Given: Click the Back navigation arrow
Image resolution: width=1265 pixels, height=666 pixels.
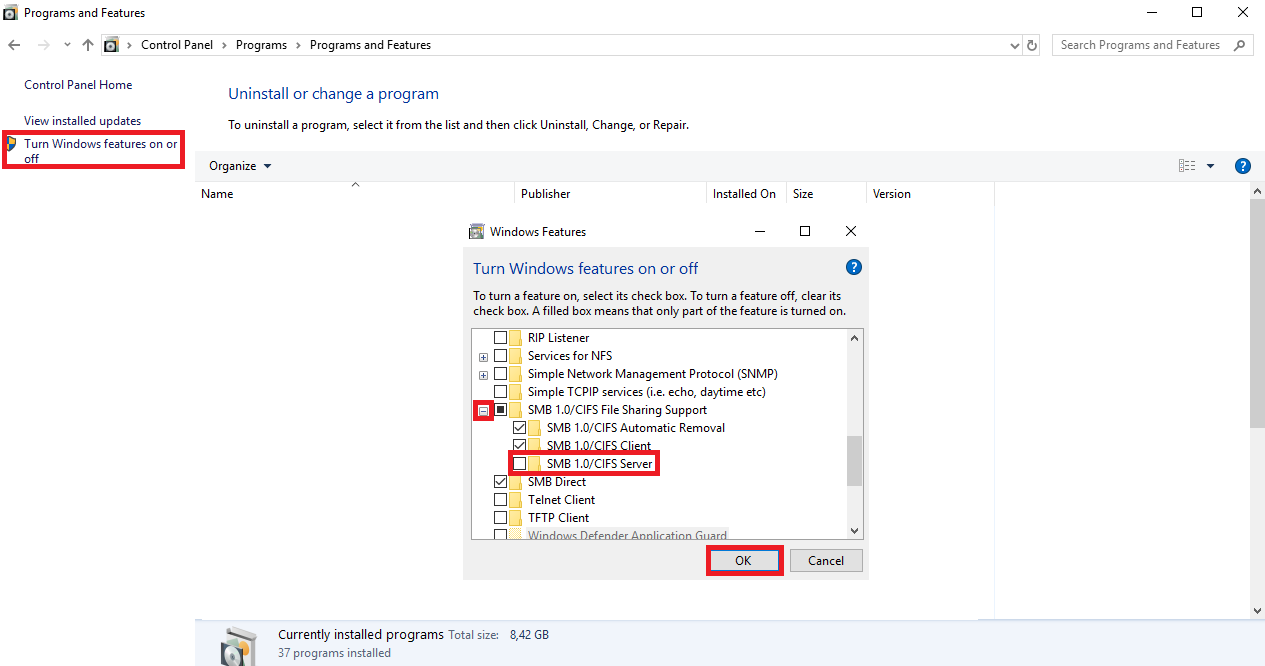Looking at the screenshot, I should pyautogui.click(x=14, y=45).
